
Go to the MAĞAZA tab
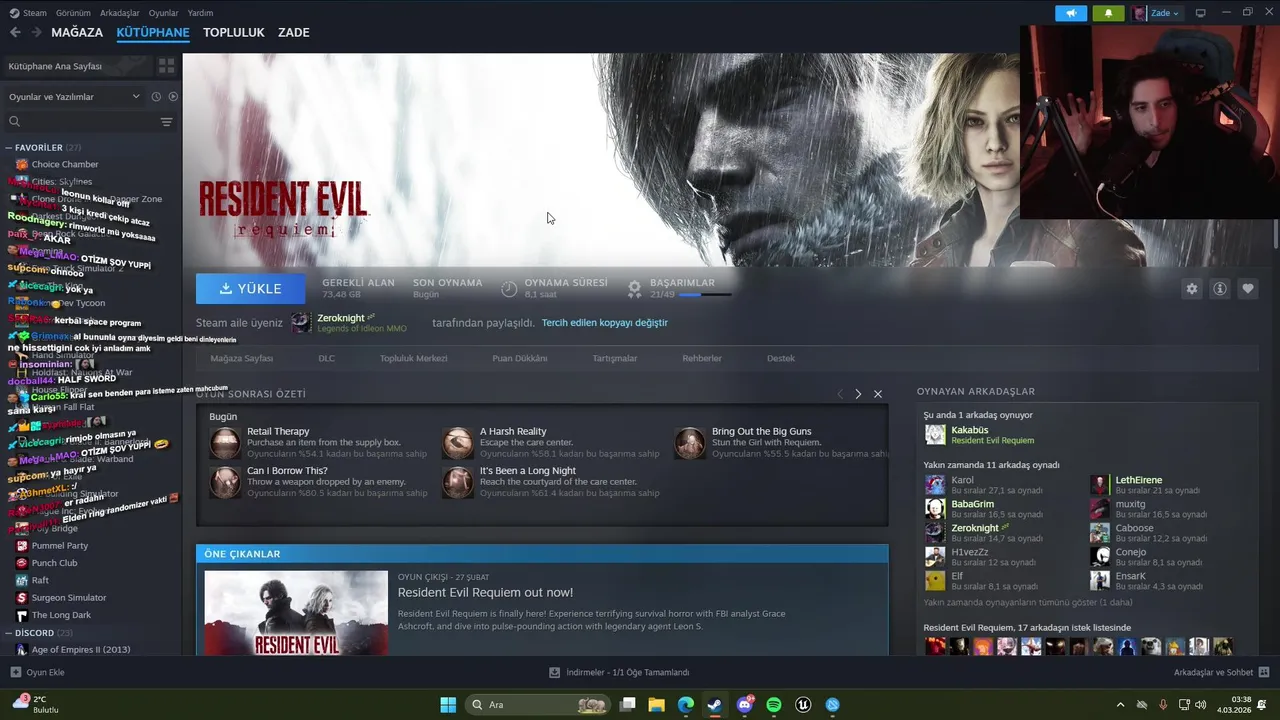click(77, 32)
